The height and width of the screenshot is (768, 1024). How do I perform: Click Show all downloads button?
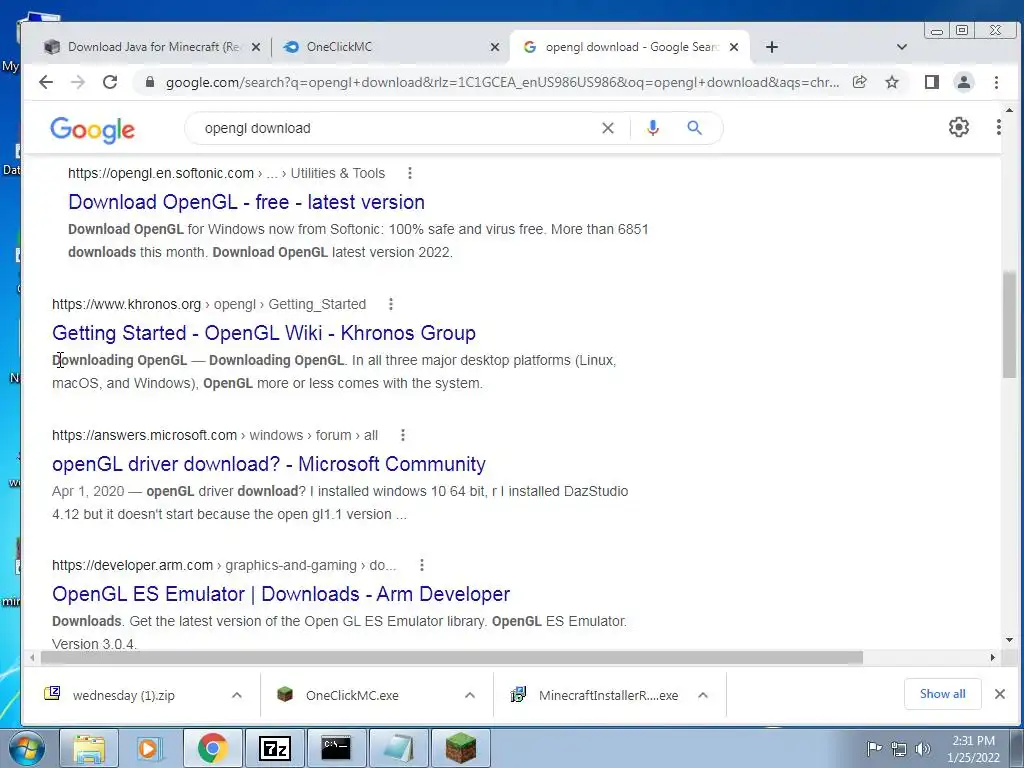(942, 694)
